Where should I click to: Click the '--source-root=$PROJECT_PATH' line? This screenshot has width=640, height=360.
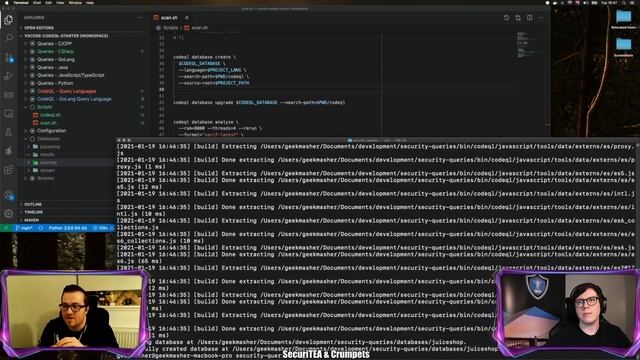click(x=213, y=83)
